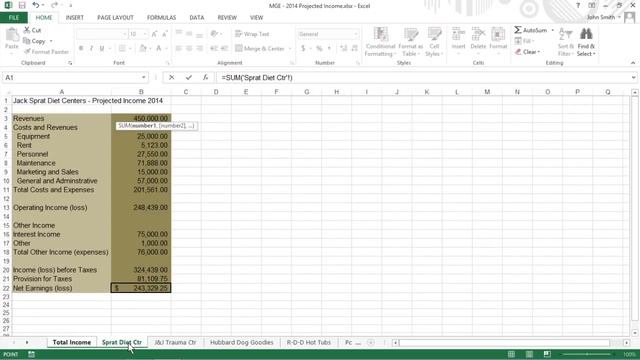Switch to the INSERT ribbon tab
The image size is (640, 360).
tap(75, 18)
